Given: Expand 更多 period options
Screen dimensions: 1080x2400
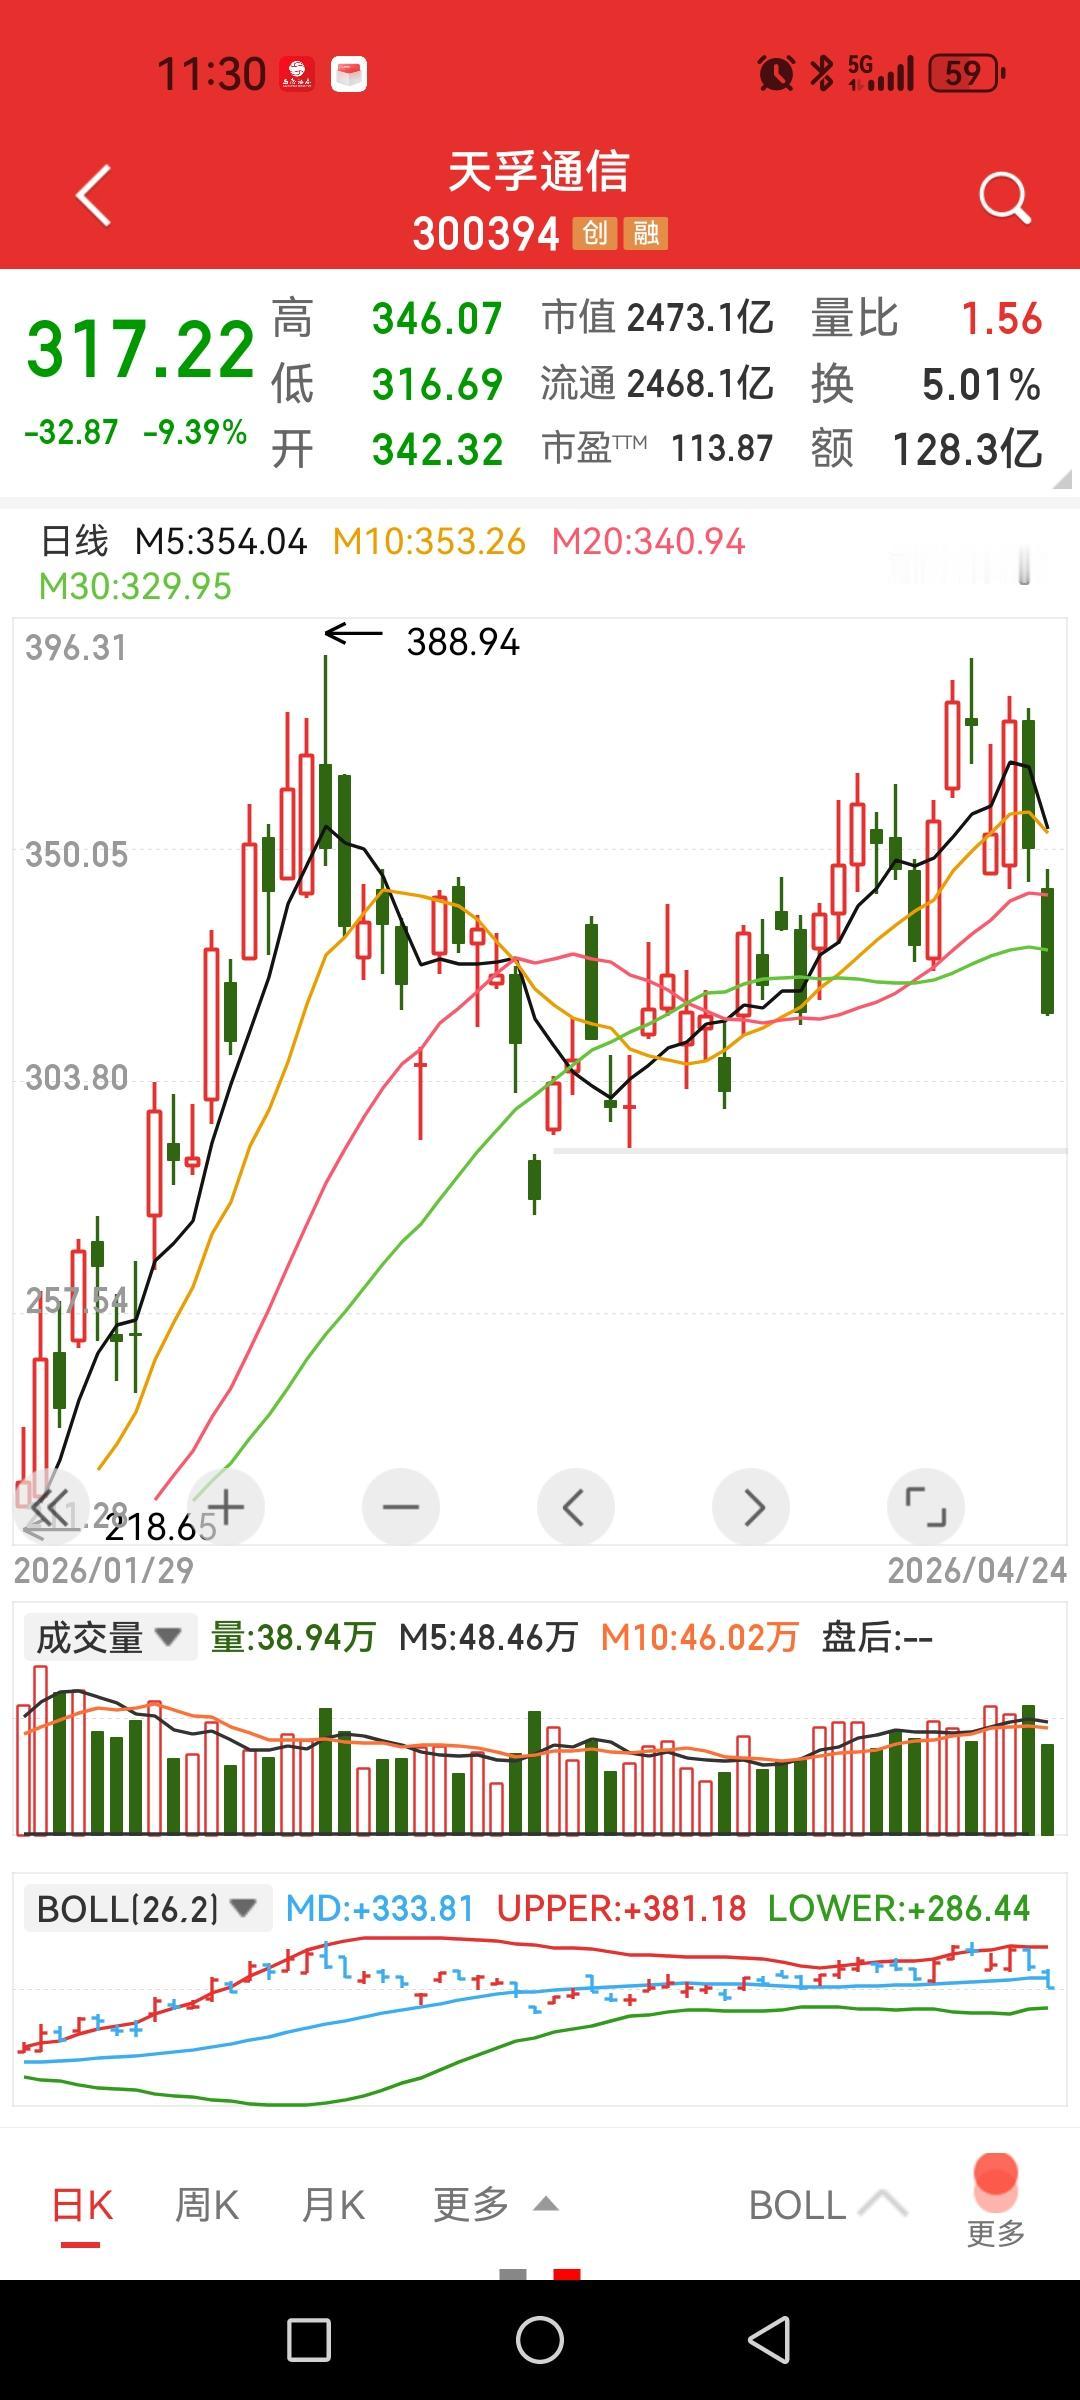Looking at the screenshot, I should click(x=495, y=2205).
